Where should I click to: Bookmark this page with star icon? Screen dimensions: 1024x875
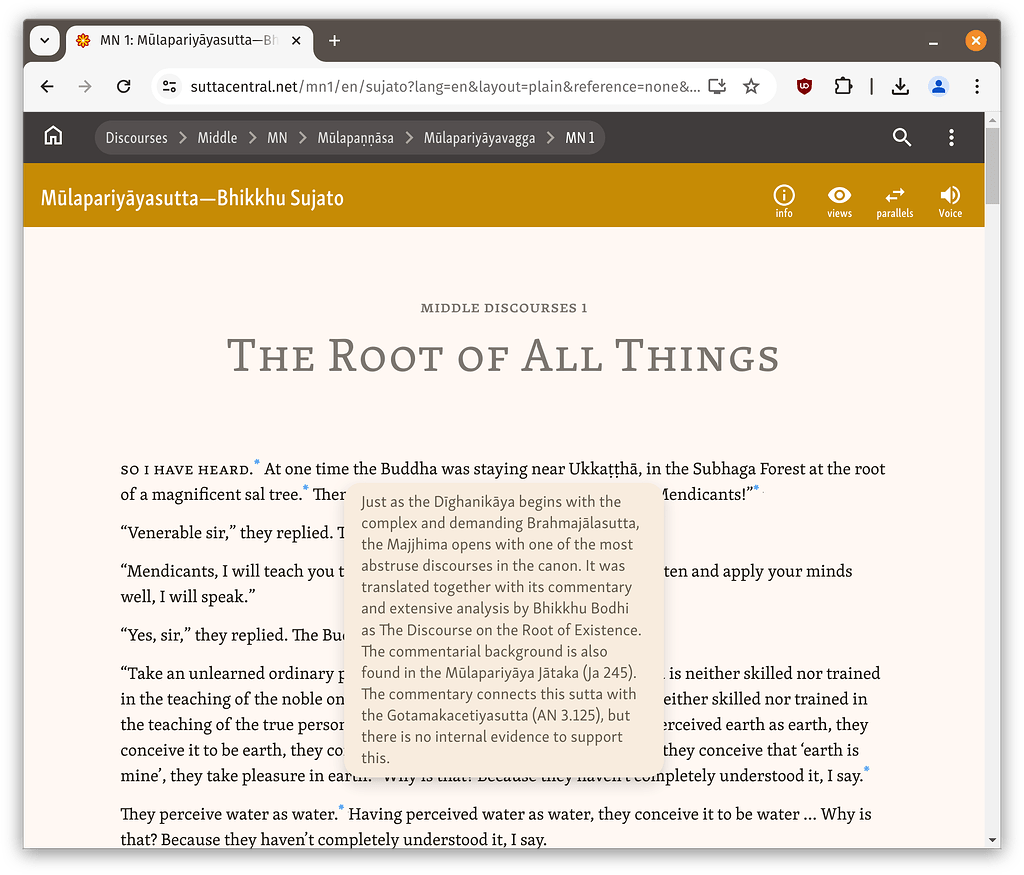tap(751, 87)
